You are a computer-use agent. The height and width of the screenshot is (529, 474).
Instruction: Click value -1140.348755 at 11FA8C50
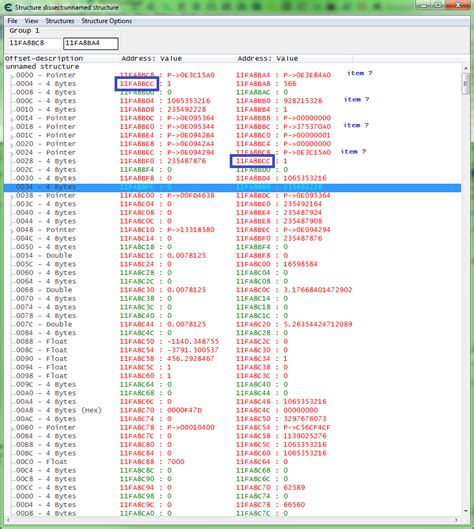click(x=193, y=341)
